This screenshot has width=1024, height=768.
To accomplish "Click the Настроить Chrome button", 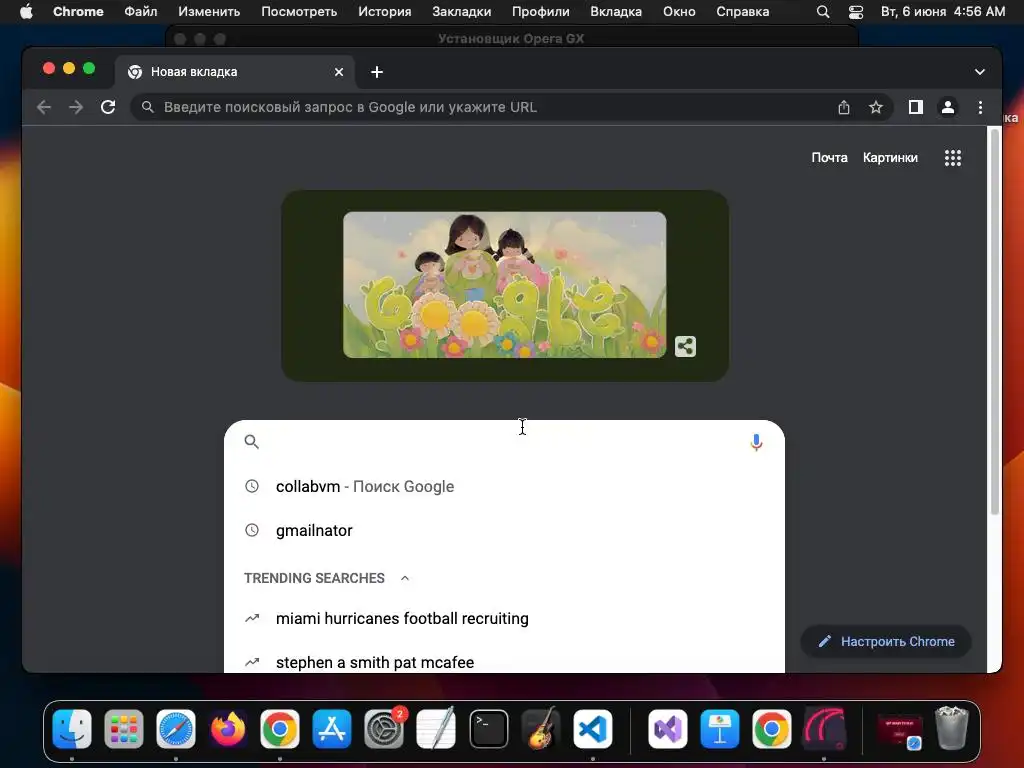I will 886,641.
